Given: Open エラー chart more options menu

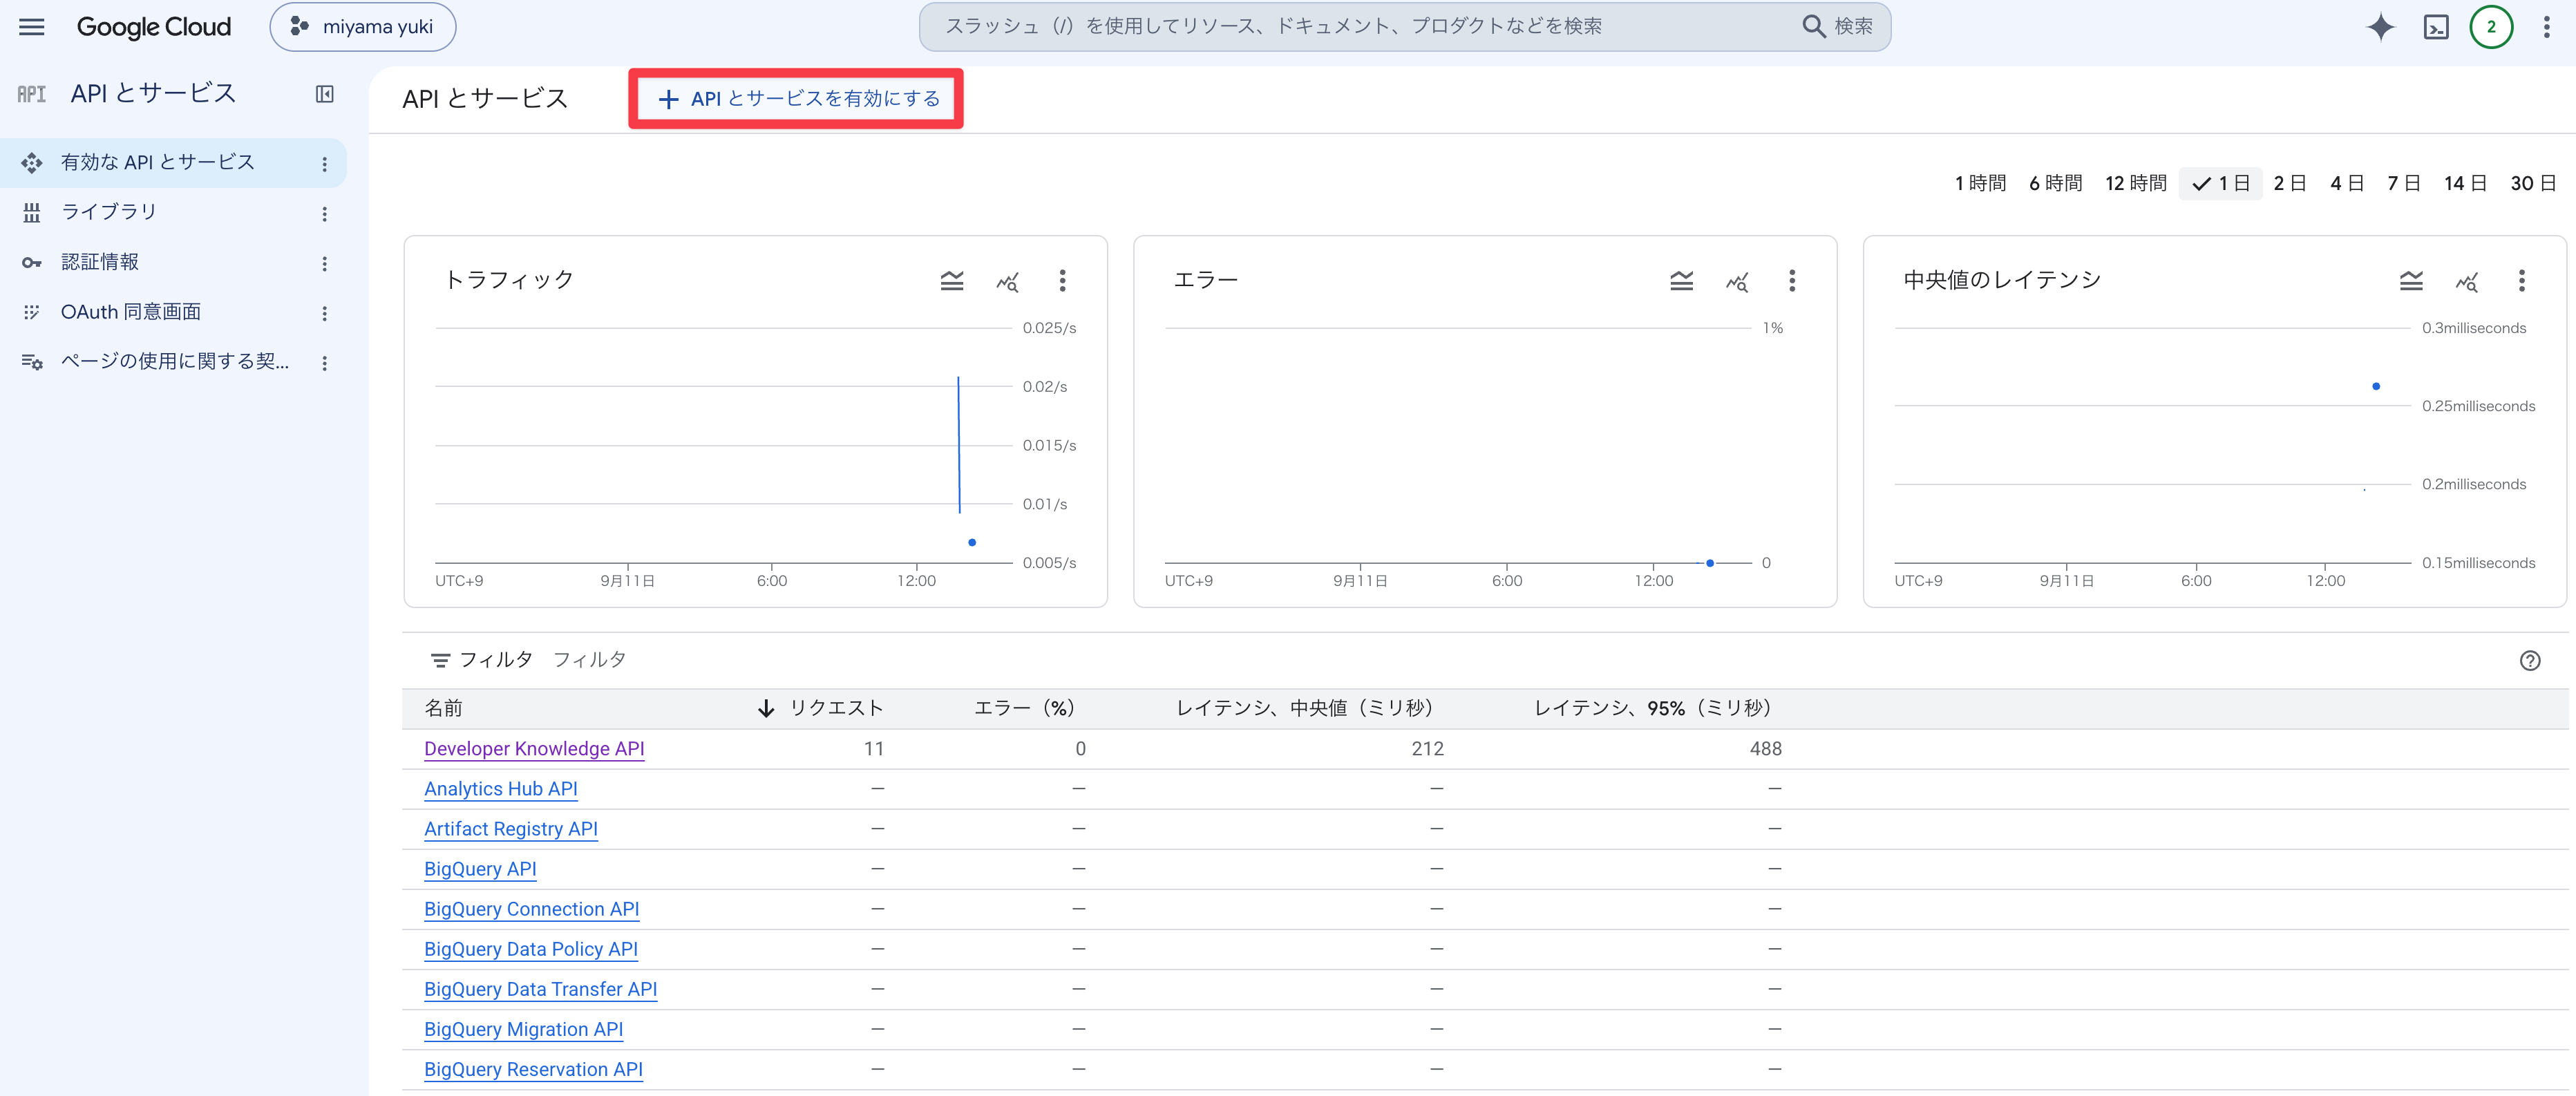Looking at the screenshot, I should (1792, 281).
